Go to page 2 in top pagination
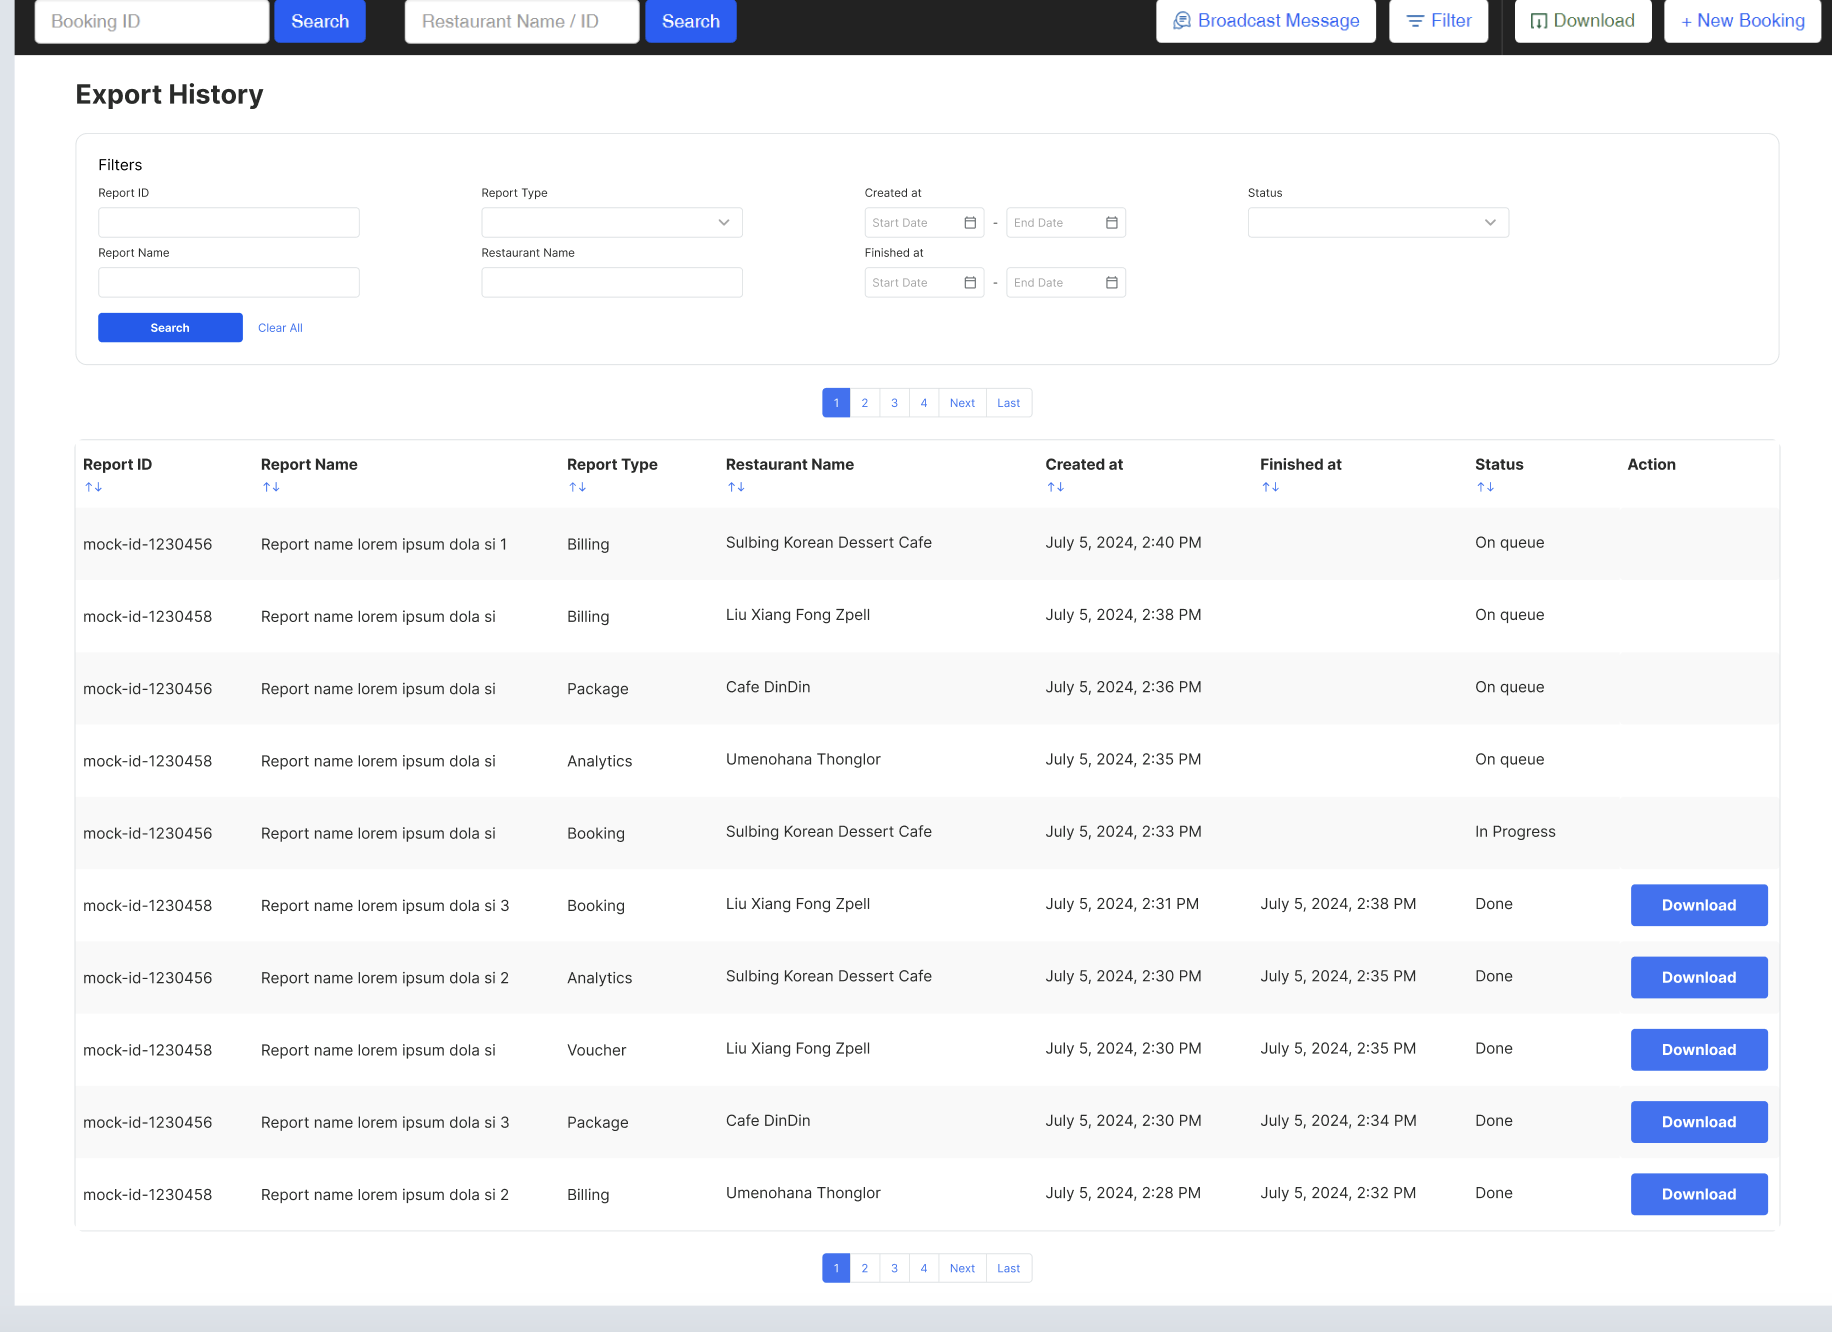 pos(865,403)
